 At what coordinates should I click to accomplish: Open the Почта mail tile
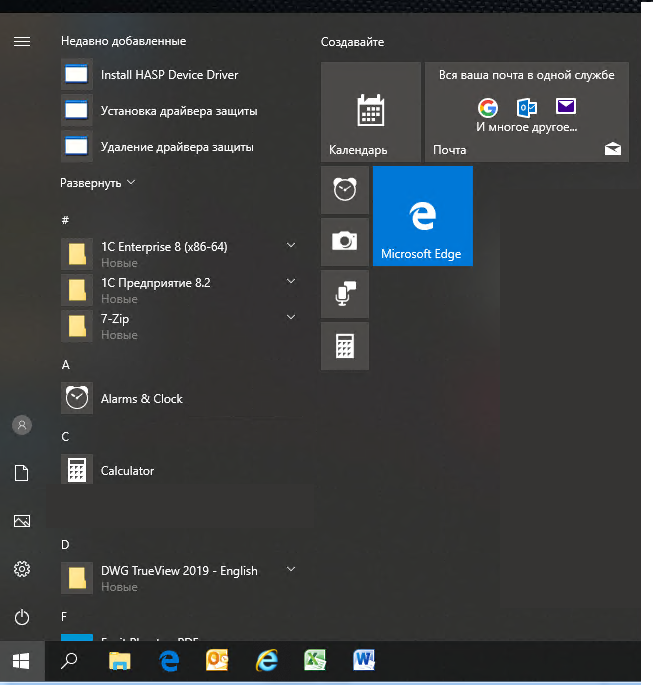527,112
